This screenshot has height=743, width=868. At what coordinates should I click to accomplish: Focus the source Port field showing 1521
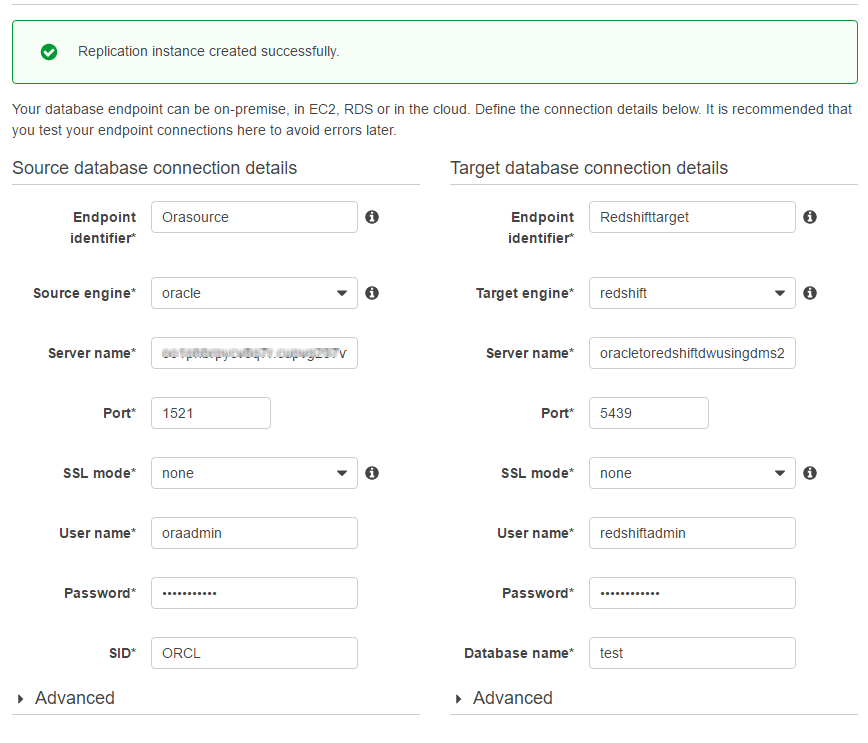210,413
